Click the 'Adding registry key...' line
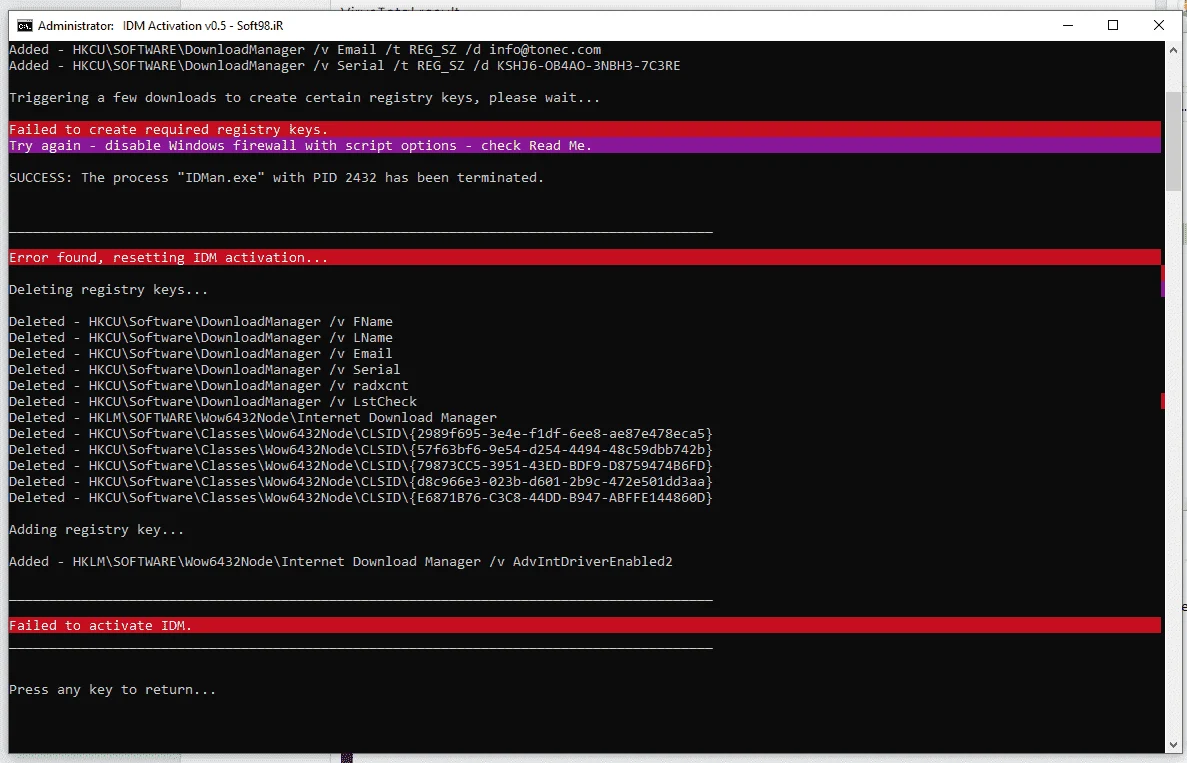Image resolution: width=1187 pixels, height=763 pixels. pos(96,530)
